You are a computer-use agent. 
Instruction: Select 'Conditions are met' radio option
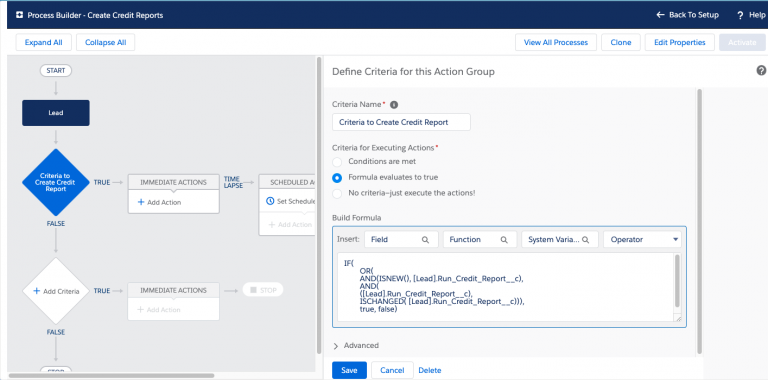click(x=337, y=162)
